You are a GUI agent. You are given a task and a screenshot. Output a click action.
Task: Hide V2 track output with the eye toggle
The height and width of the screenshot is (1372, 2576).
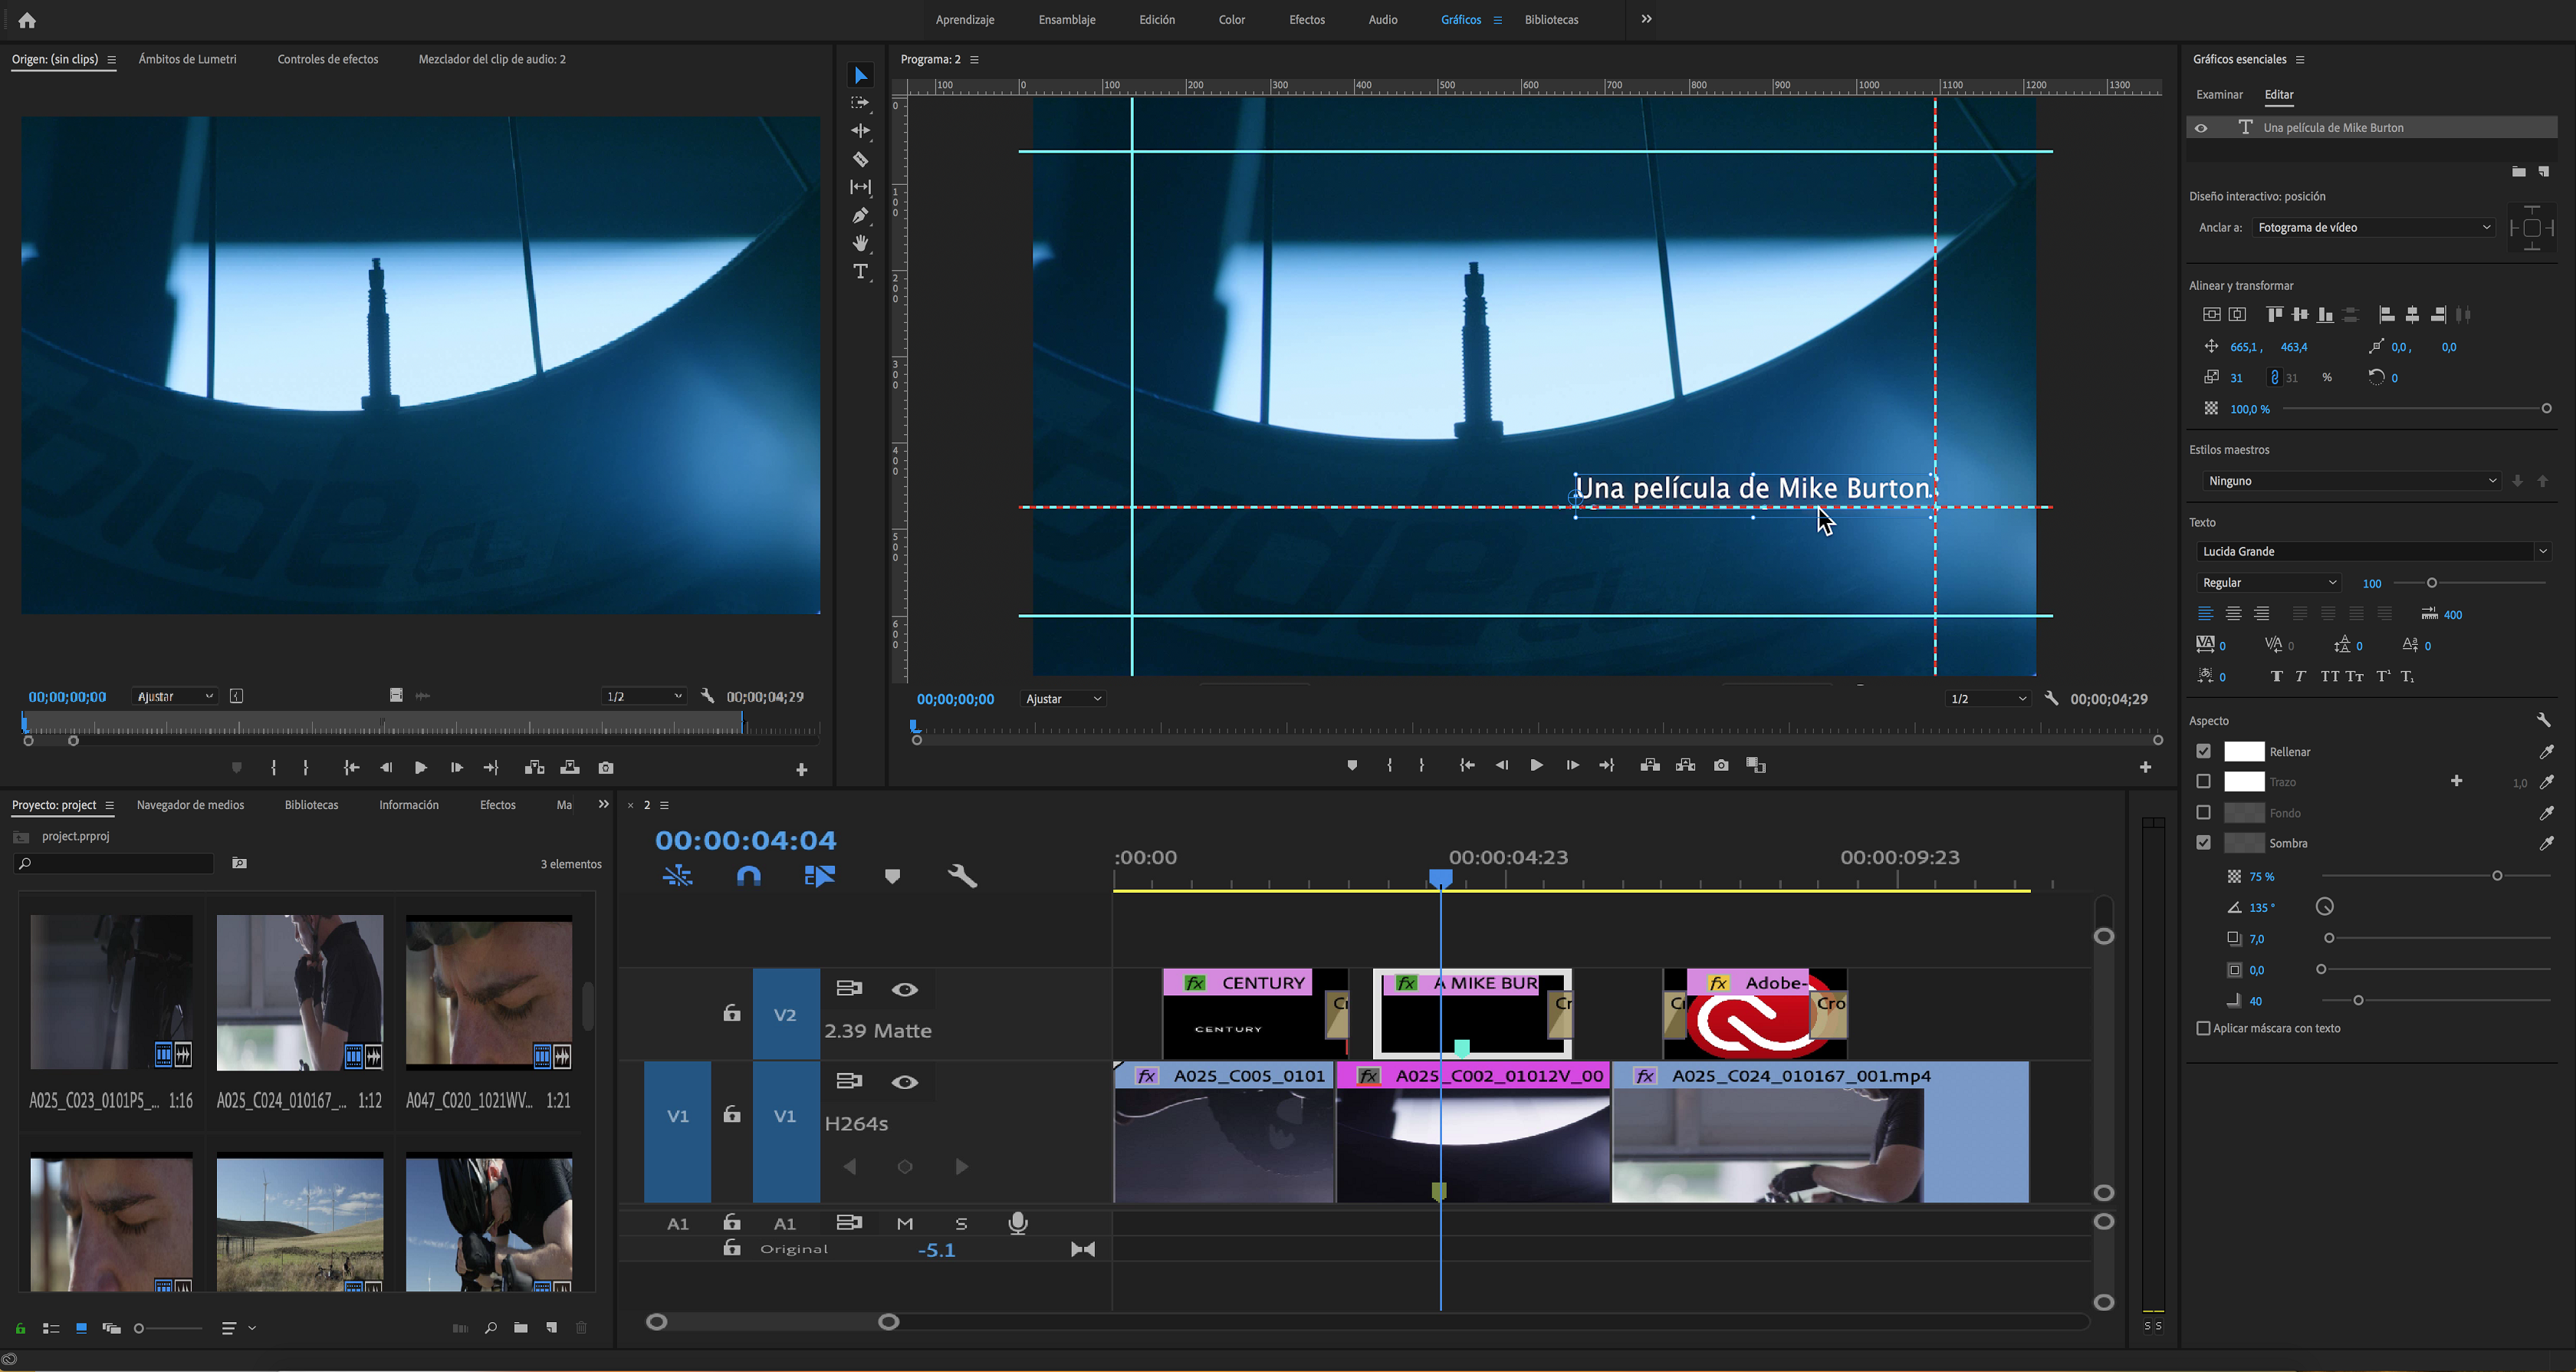coord(905,989)
